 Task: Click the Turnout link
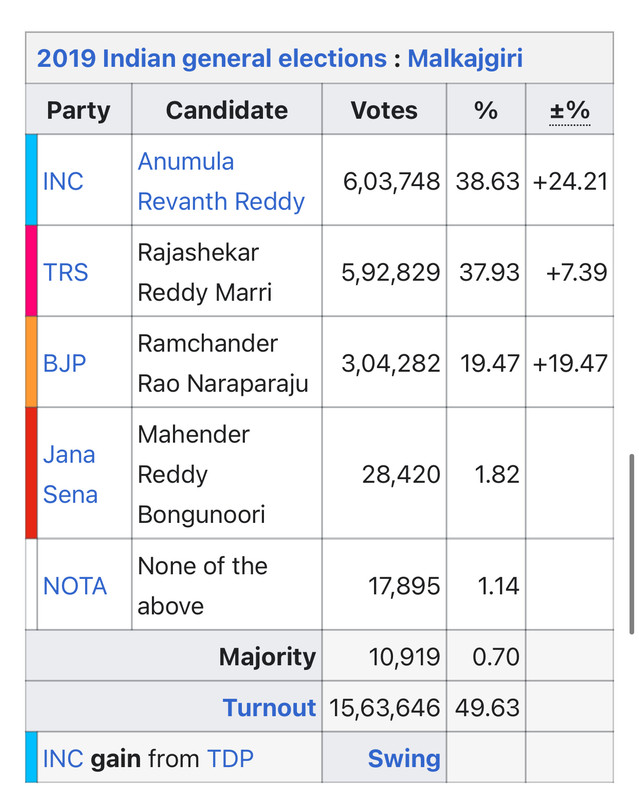click(x=269, y=708)
